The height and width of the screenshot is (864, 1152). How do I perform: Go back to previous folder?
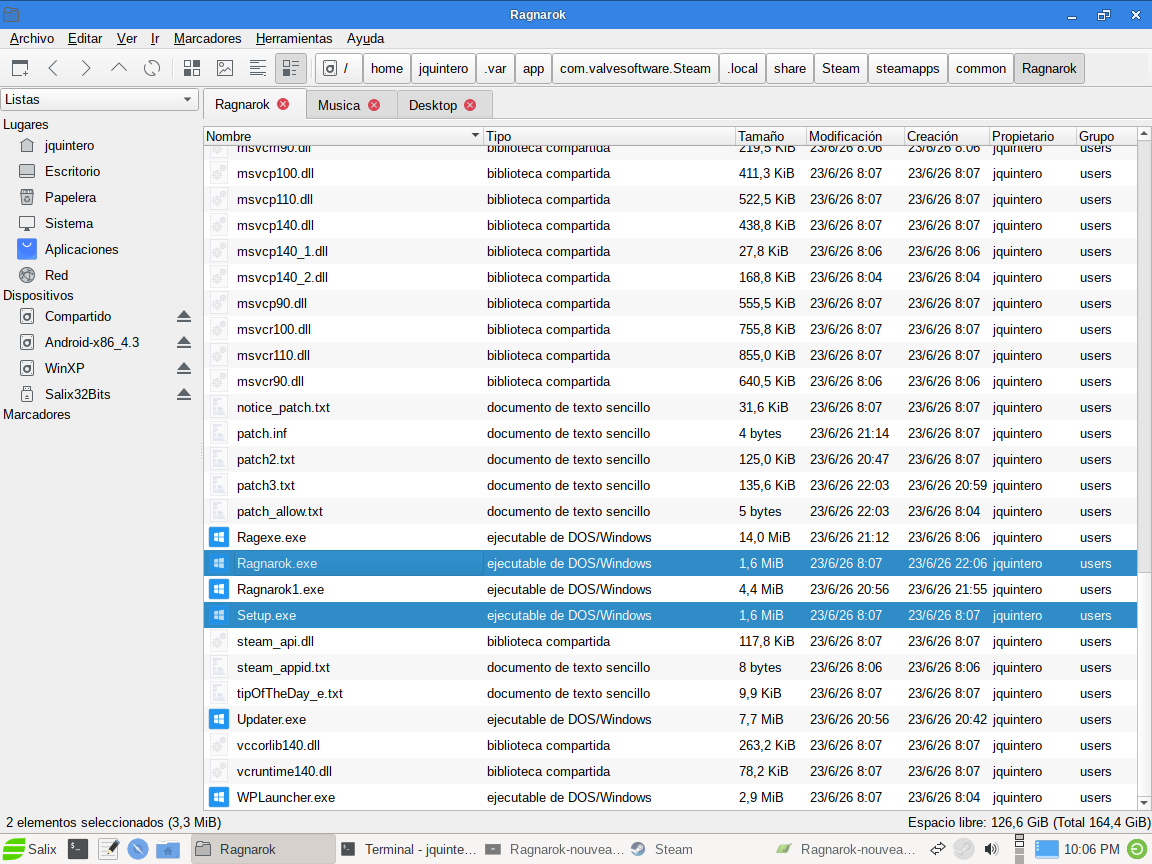(53, 68)
